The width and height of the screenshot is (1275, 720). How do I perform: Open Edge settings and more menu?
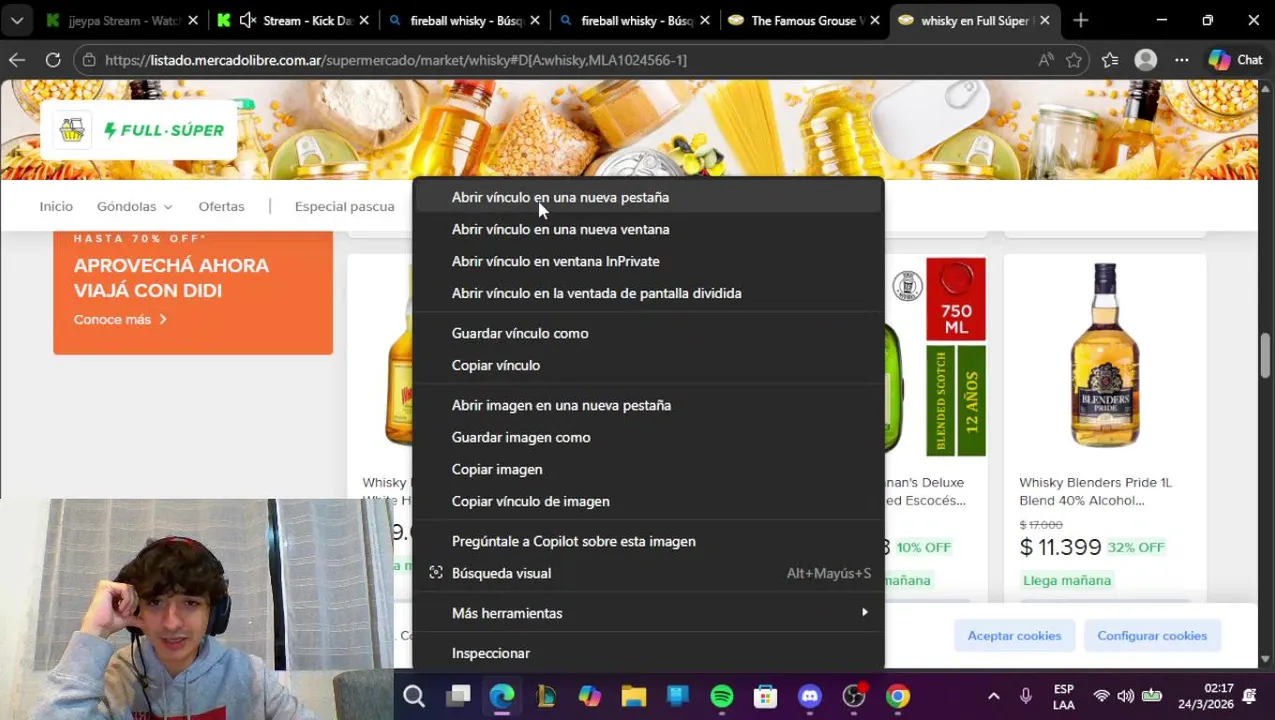[1182, 60]
